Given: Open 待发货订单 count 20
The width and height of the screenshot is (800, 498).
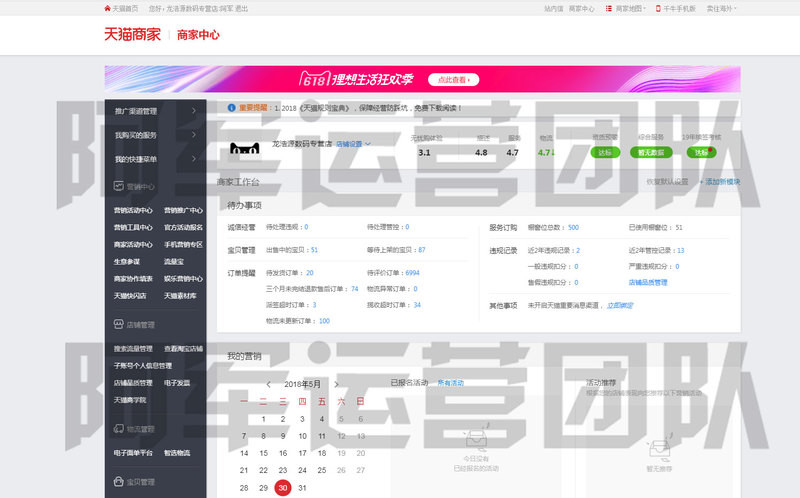Looking at the screenshot, I should 310,273.
